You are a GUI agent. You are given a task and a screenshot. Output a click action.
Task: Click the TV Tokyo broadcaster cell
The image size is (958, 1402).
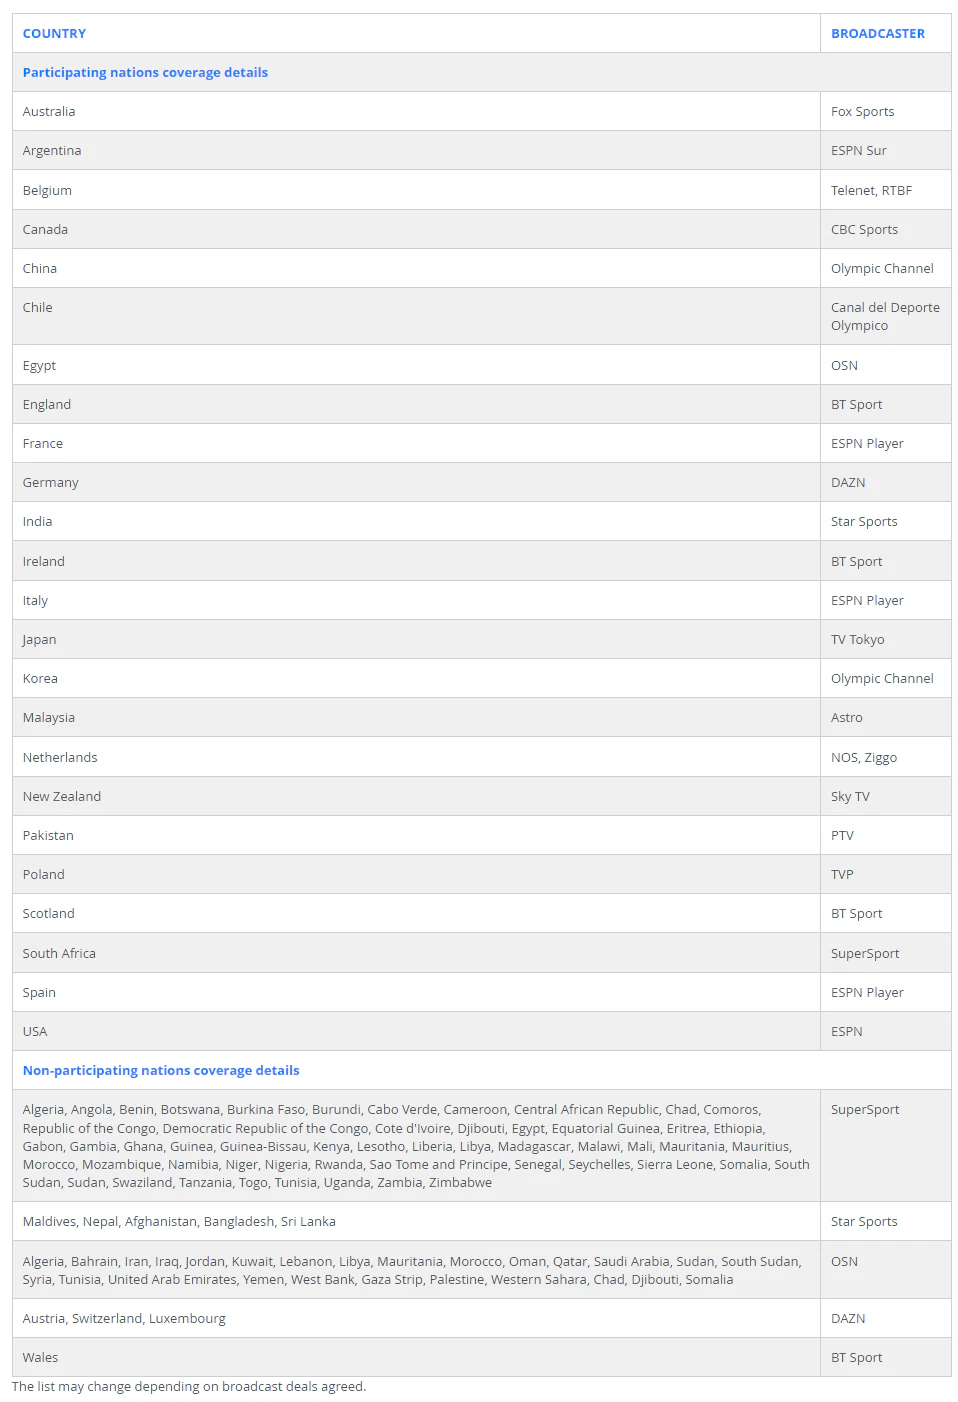(857, 639)
